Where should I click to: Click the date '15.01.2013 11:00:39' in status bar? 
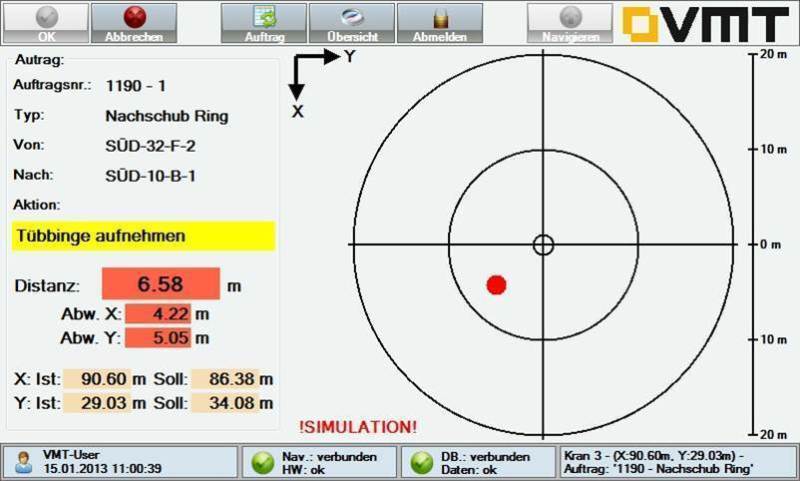coord(102,469)
